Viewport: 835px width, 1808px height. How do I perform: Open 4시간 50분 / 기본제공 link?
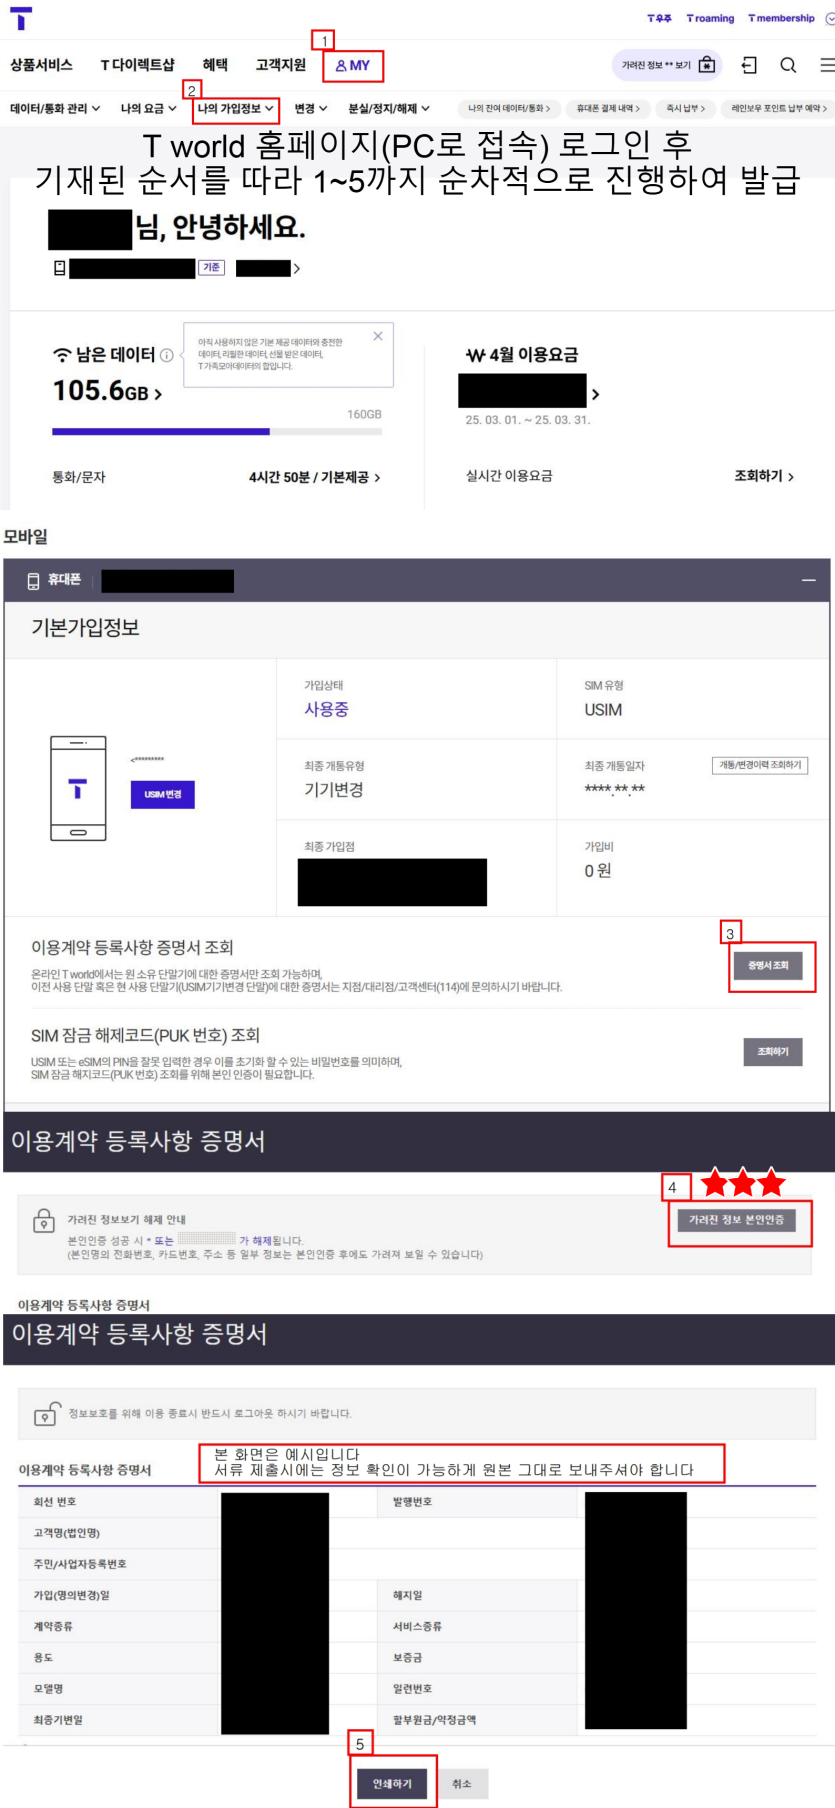tap(315, 477)
